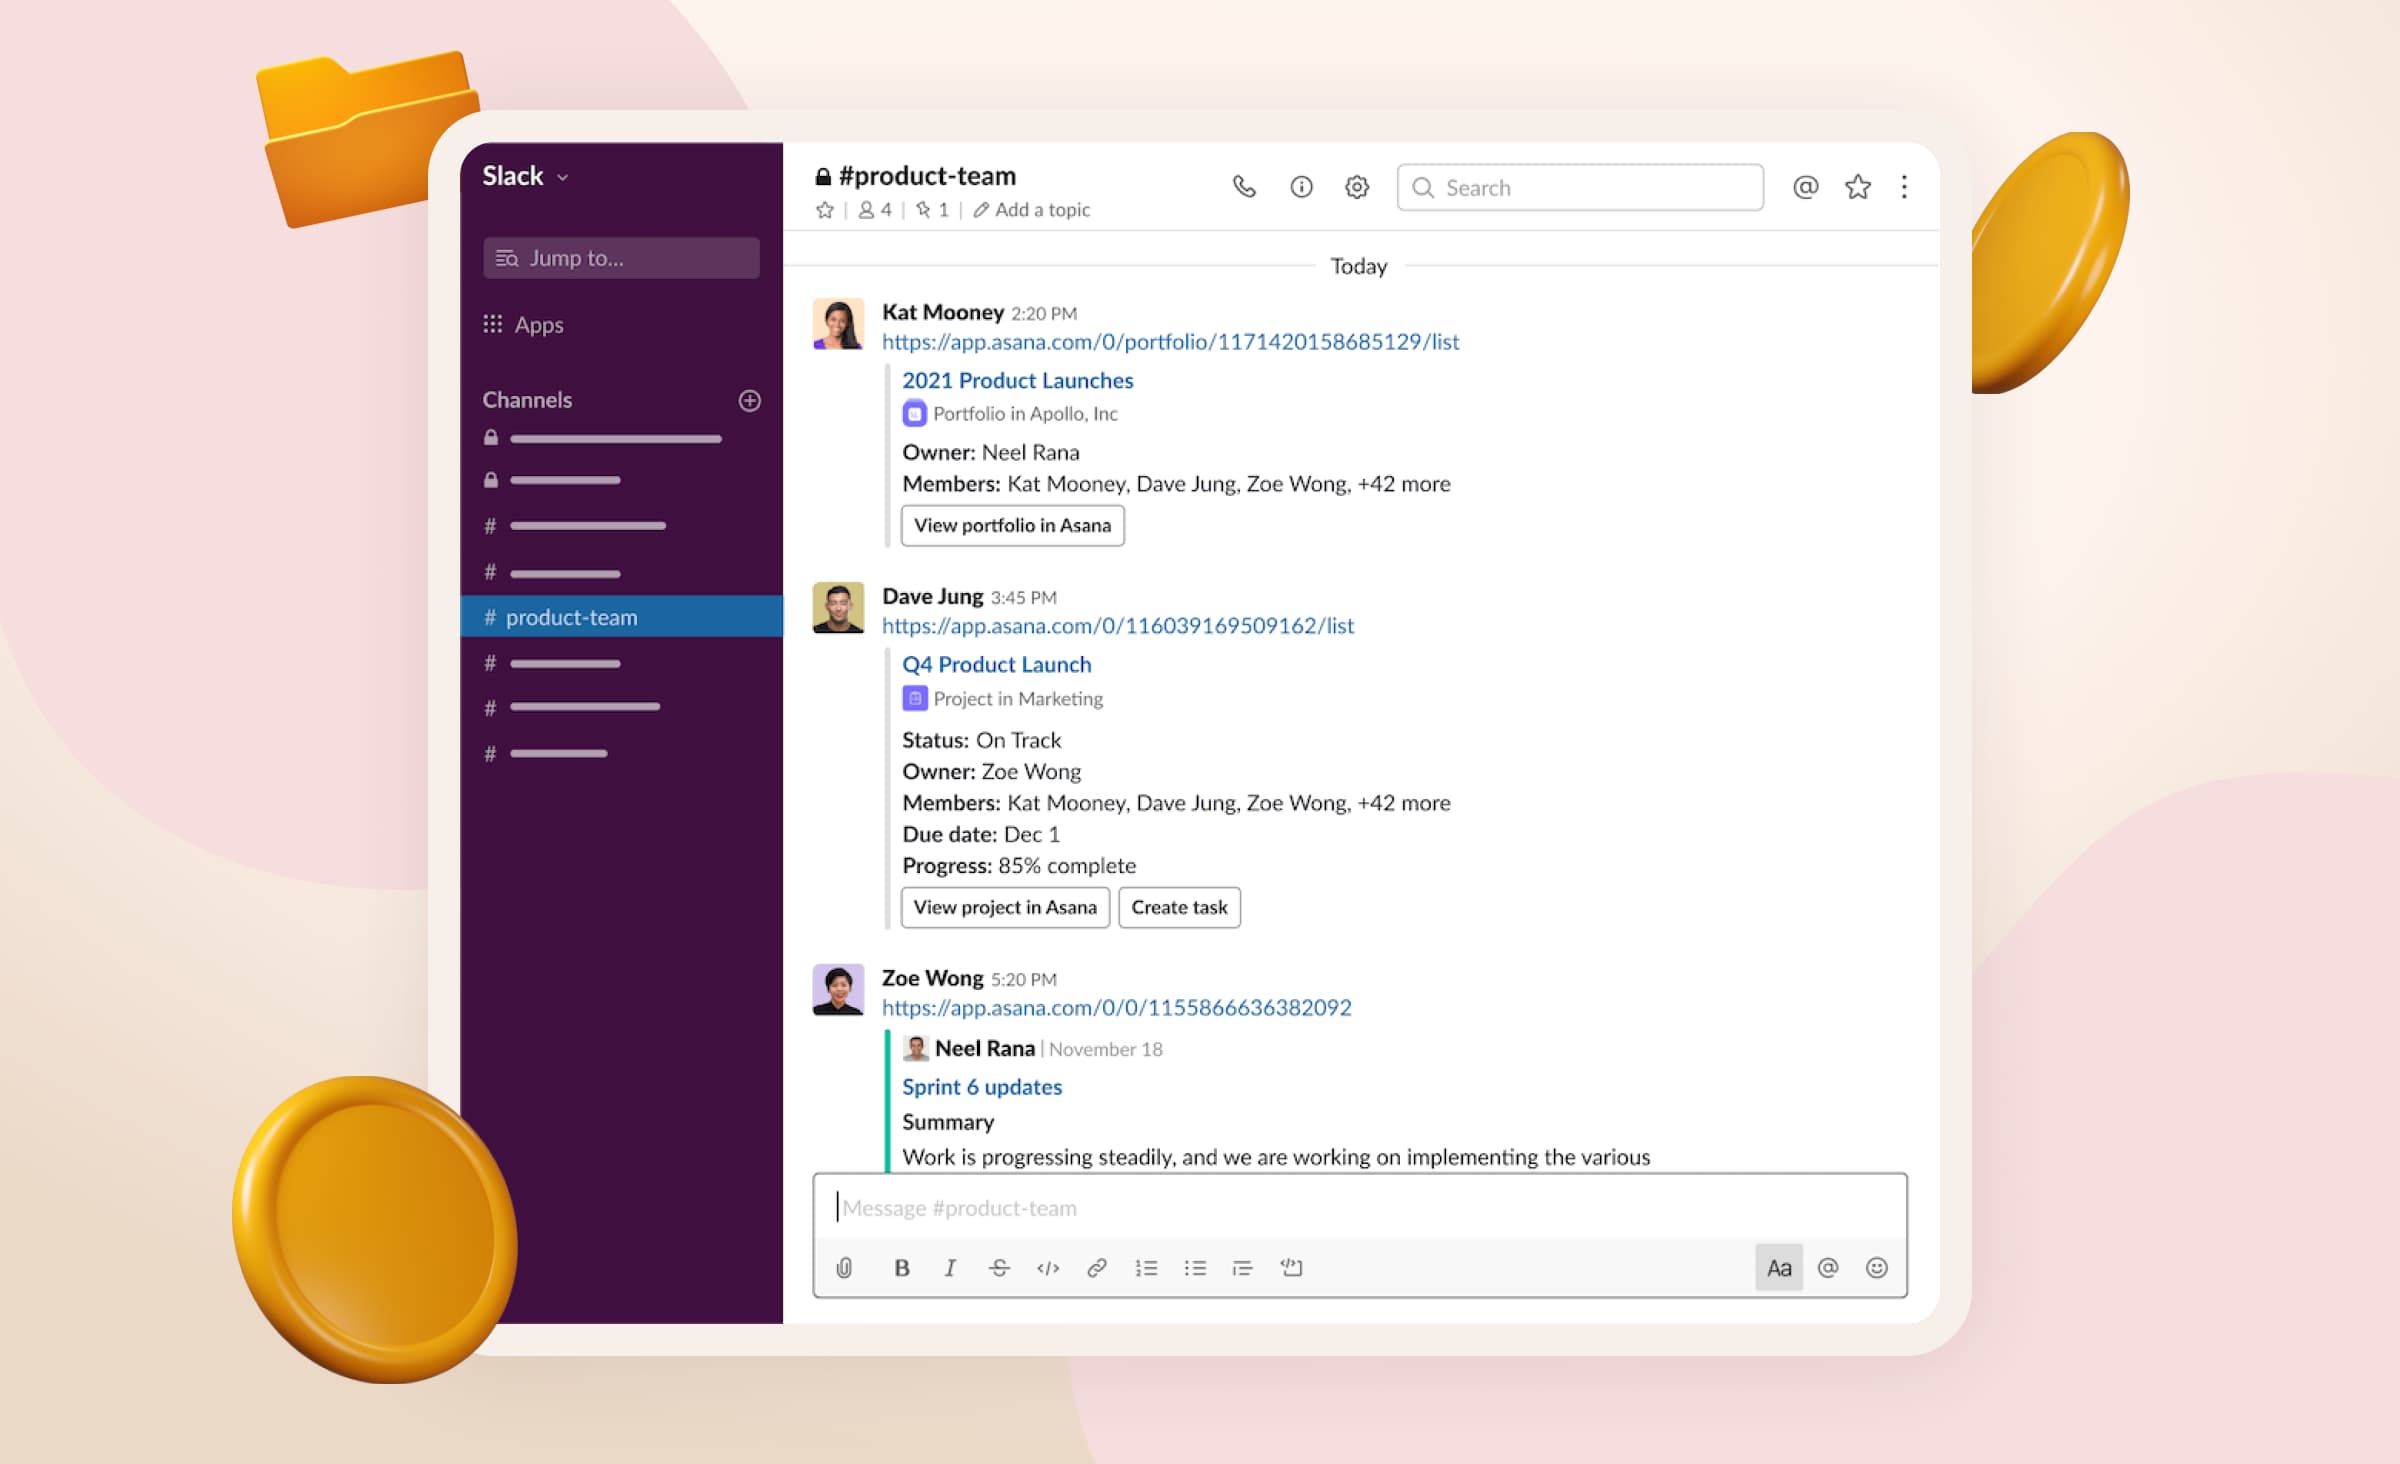Click View portfolio in Asana button
This screenshot has height=1464, width=2400.
pos(1012,526)
